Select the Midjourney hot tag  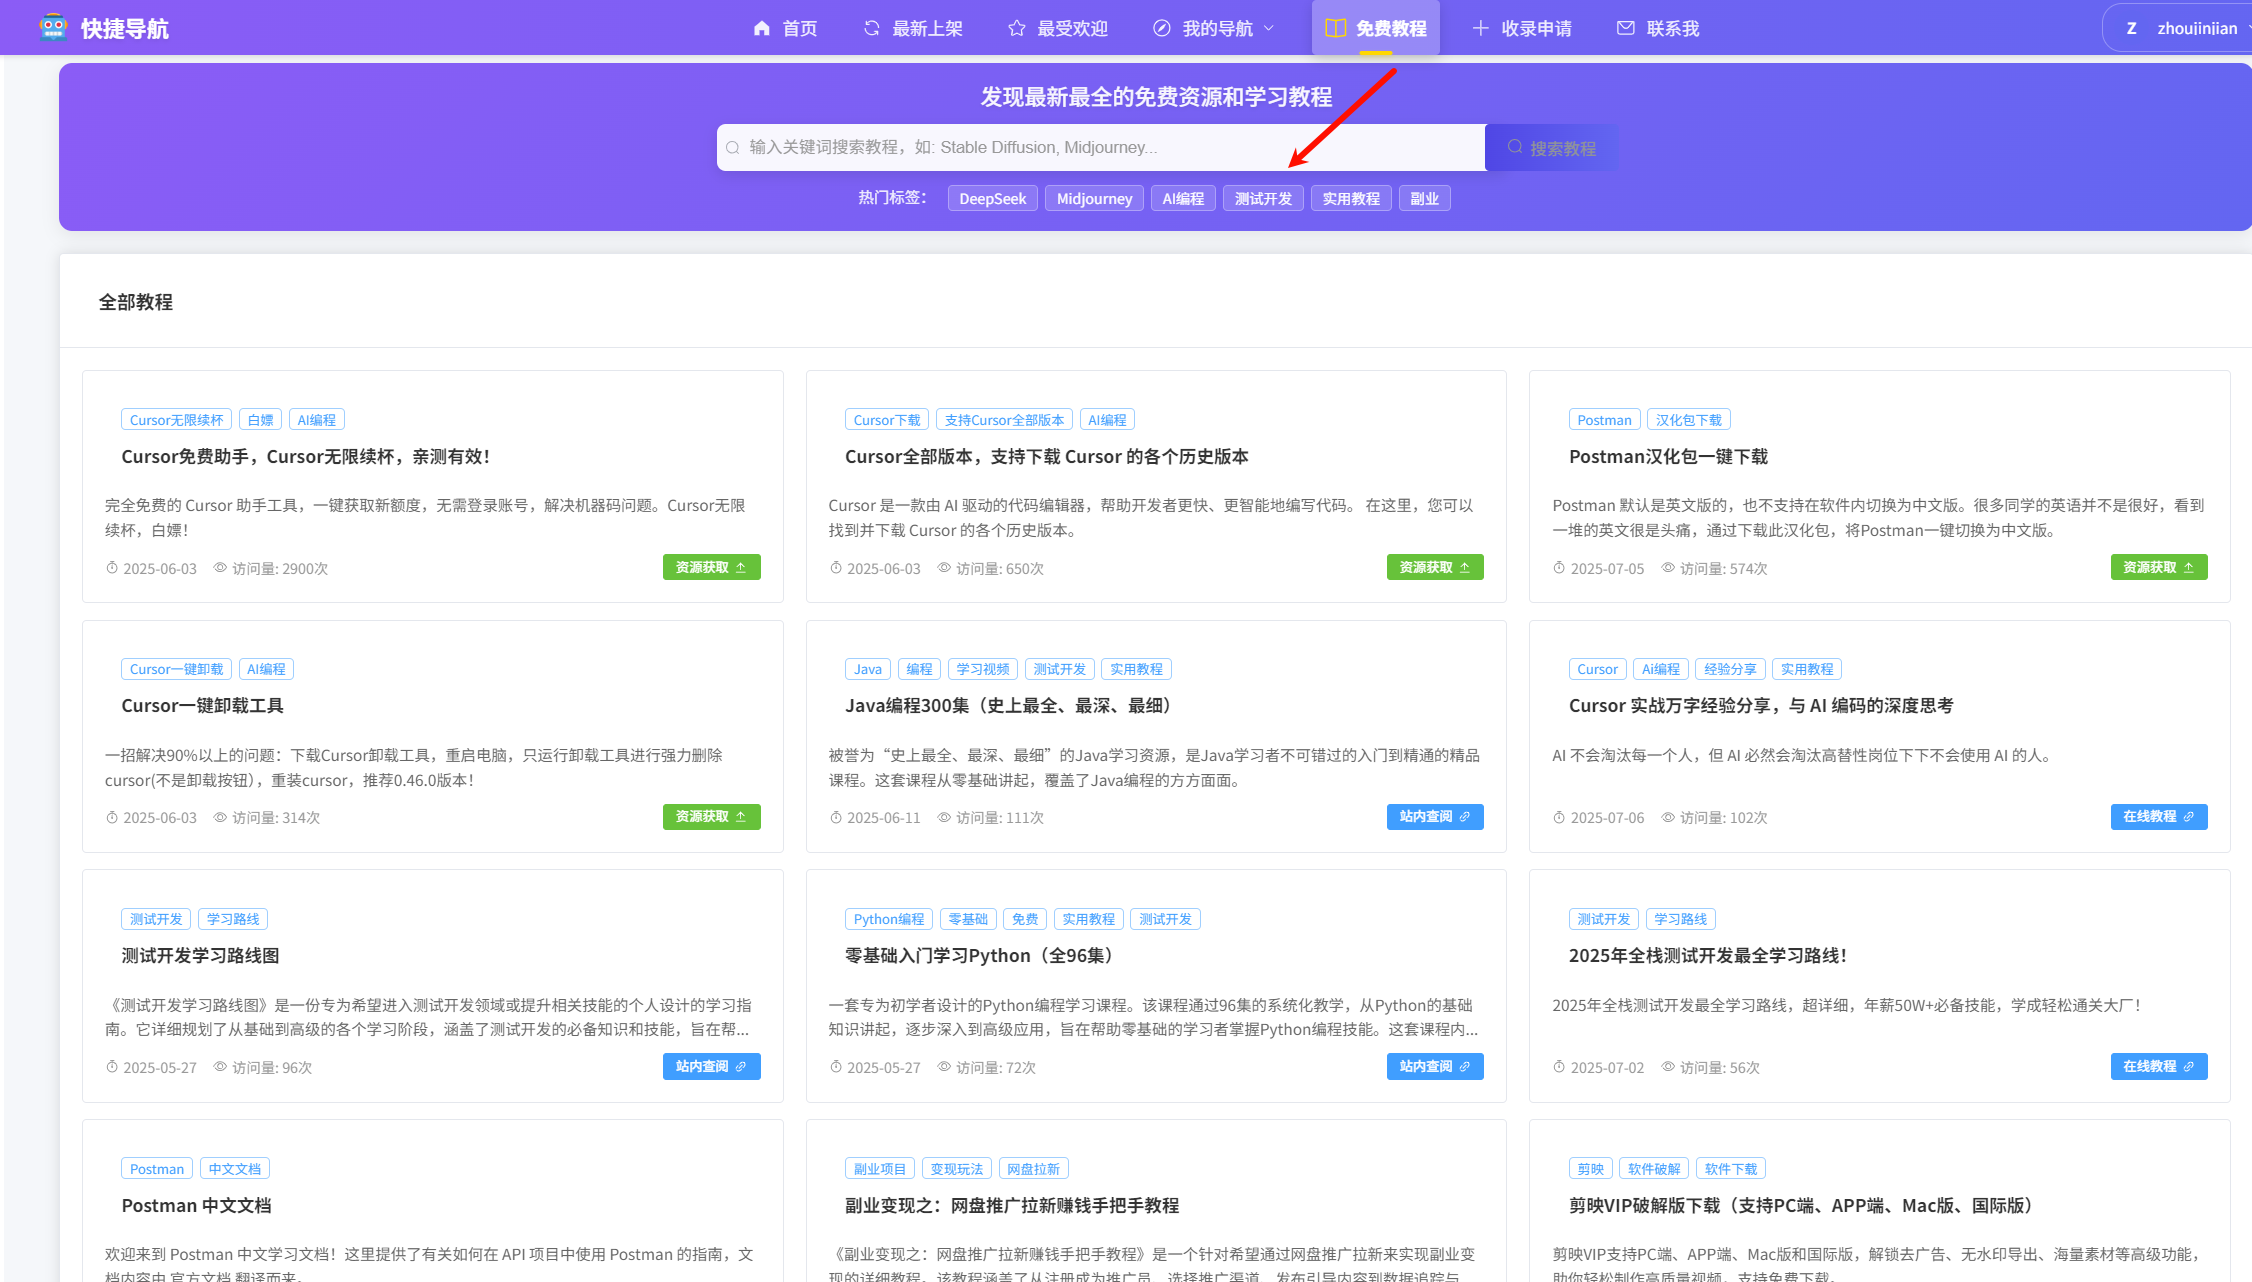(x=1094, y=199)
